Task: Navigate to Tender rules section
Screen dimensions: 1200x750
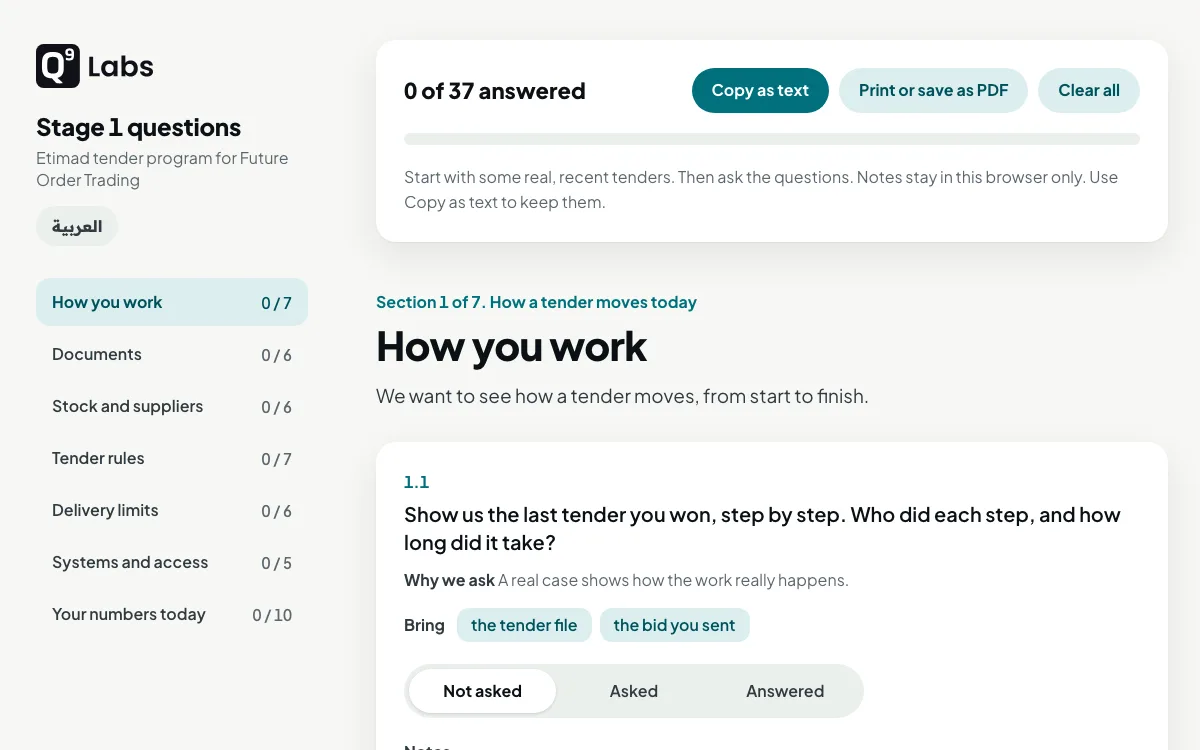Action: (x=172, y=458)
